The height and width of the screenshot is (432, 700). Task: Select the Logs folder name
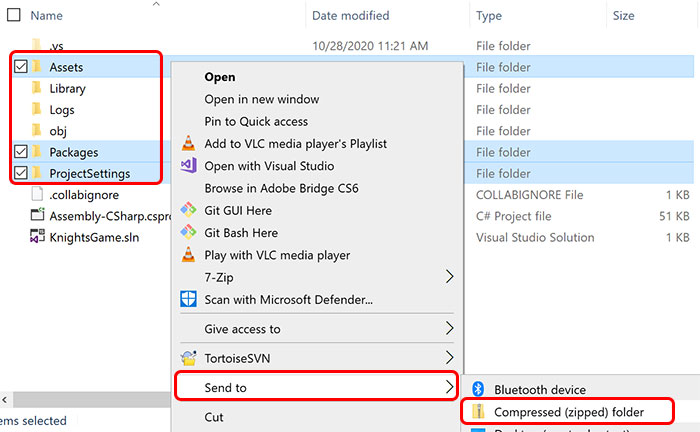tap(62, 110)
